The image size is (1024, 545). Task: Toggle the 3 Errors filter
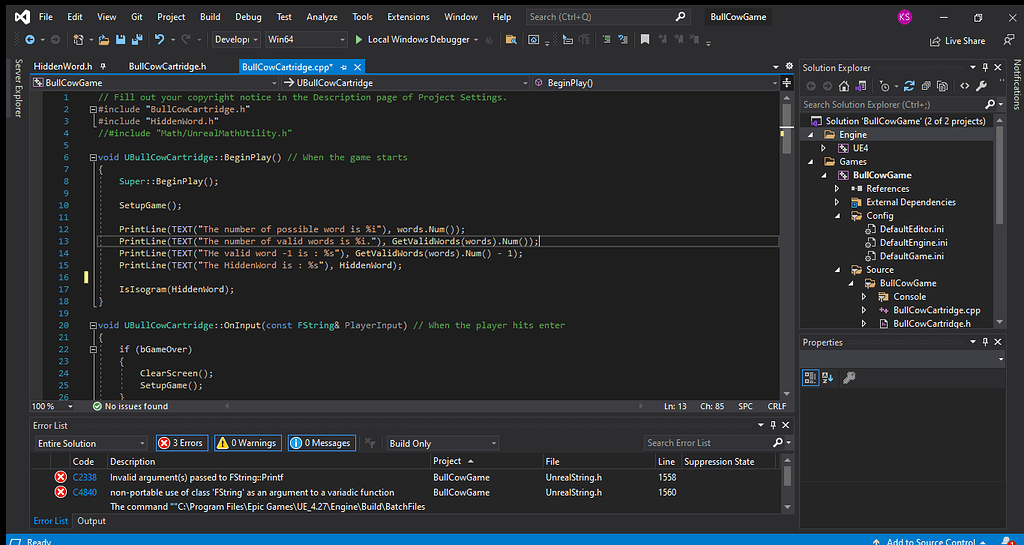pyautogui.click(x=180, y=443)
